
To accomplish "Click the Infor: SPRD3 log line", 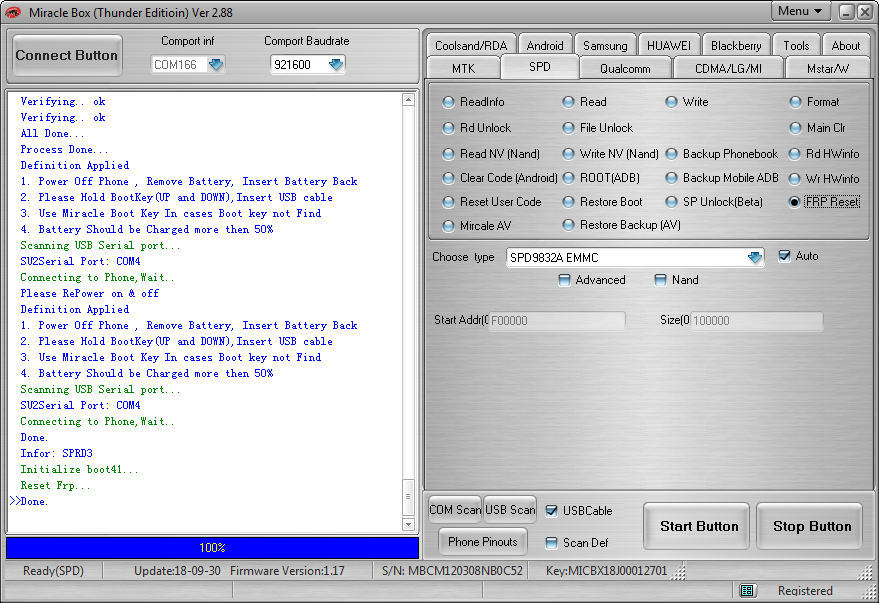I will (57, 453).
